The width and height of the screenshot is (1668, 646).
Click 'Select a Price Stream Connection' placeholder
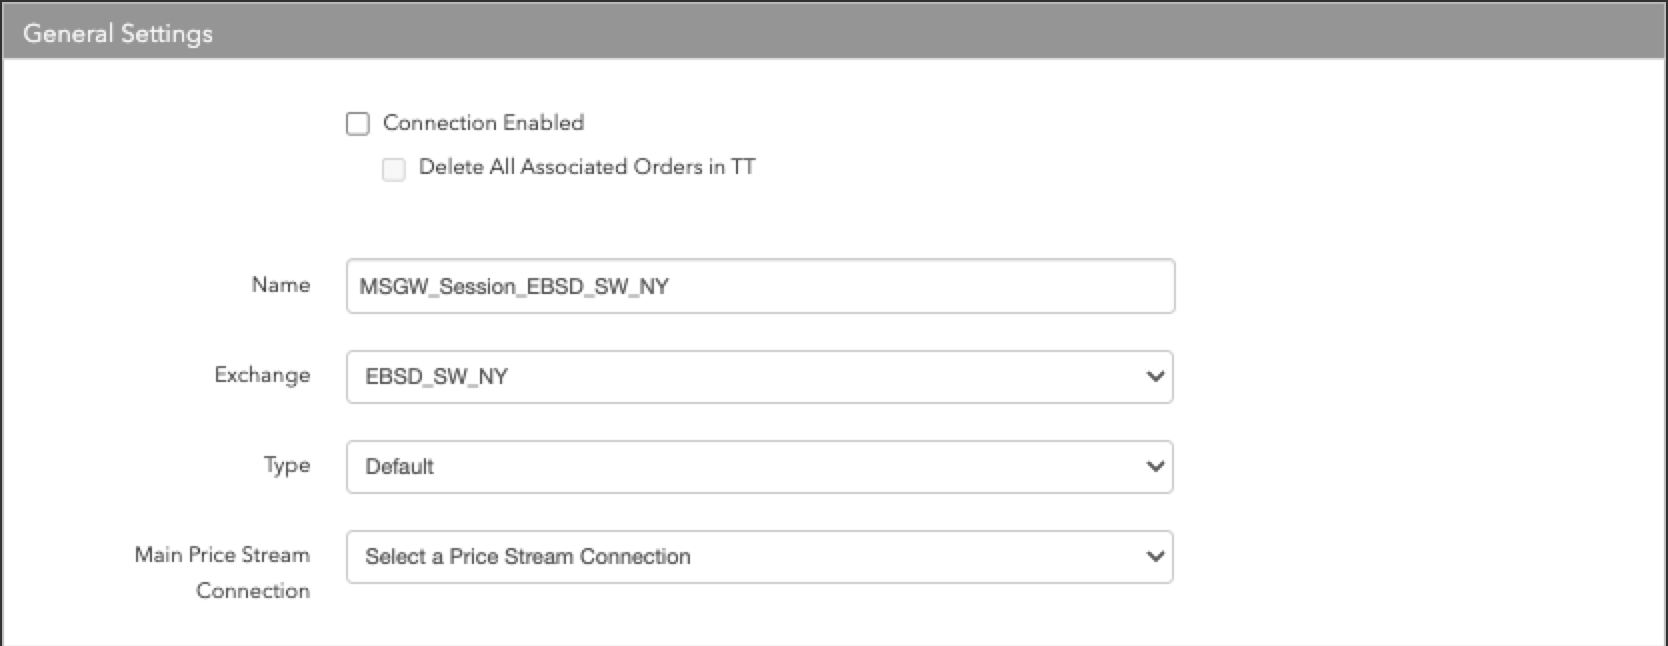coord(528,557)
